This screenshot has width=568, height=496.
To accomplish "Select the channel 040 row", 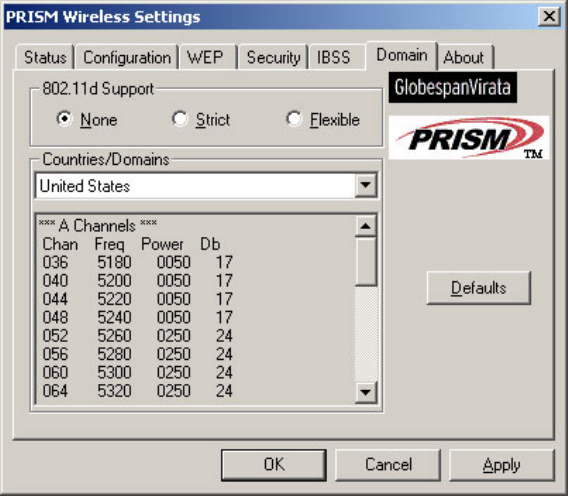I will coord(138,280).
